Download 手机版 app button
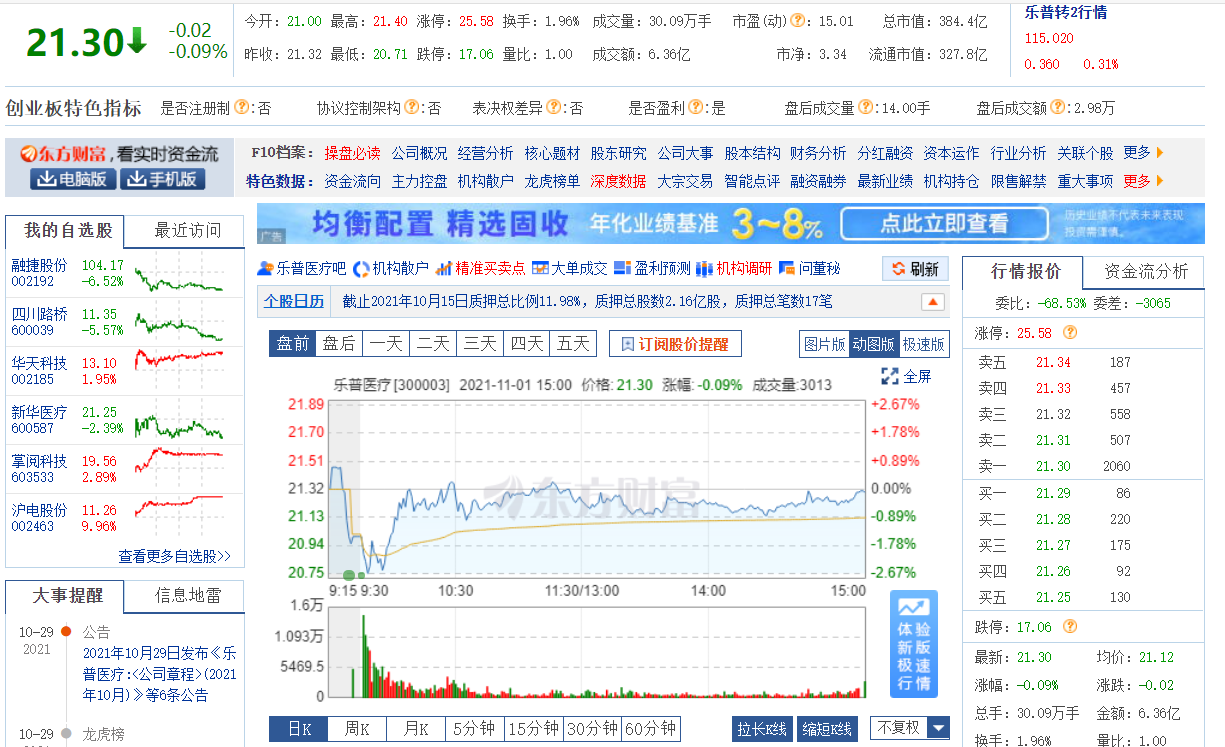This screenshot has width=1225, height=747. (163, 179)
